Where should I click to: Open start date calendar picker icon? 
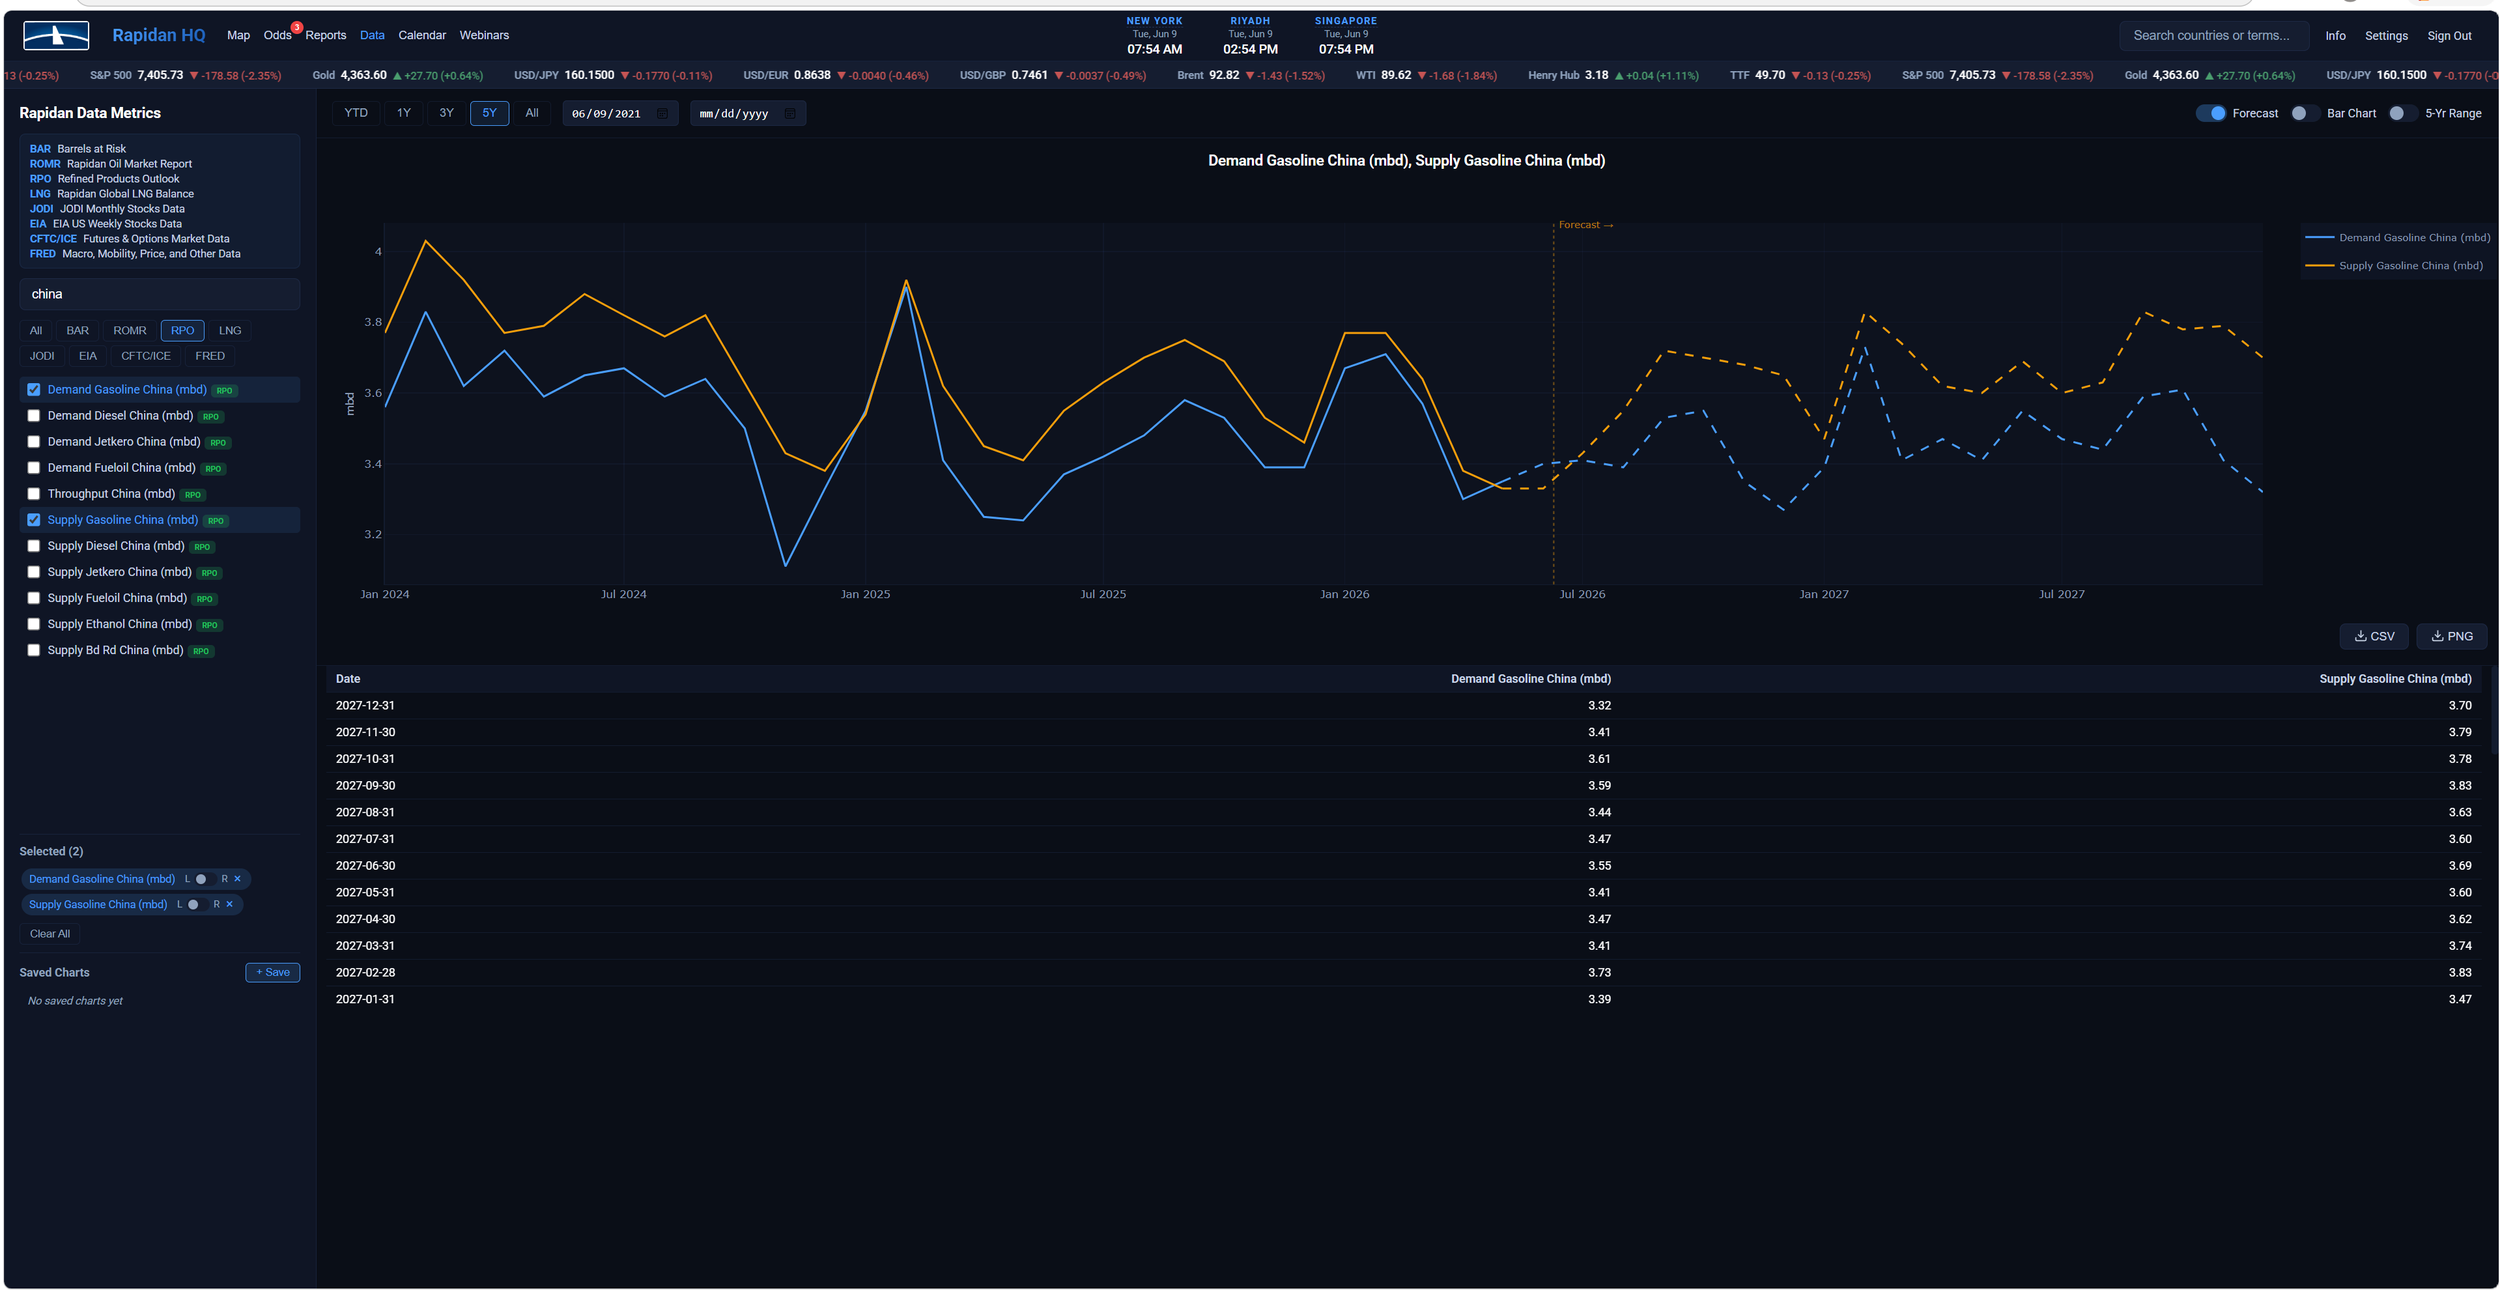[x=662, y=114]
